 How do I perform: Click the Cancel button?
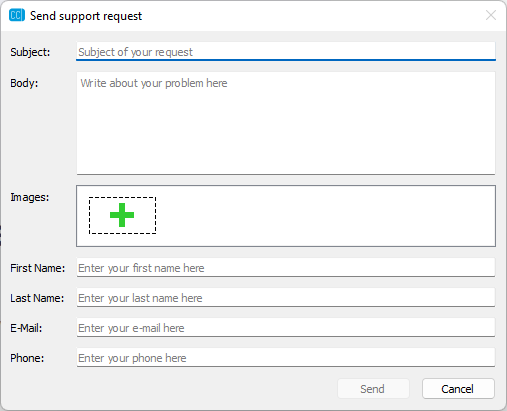(x=458, y=389)
